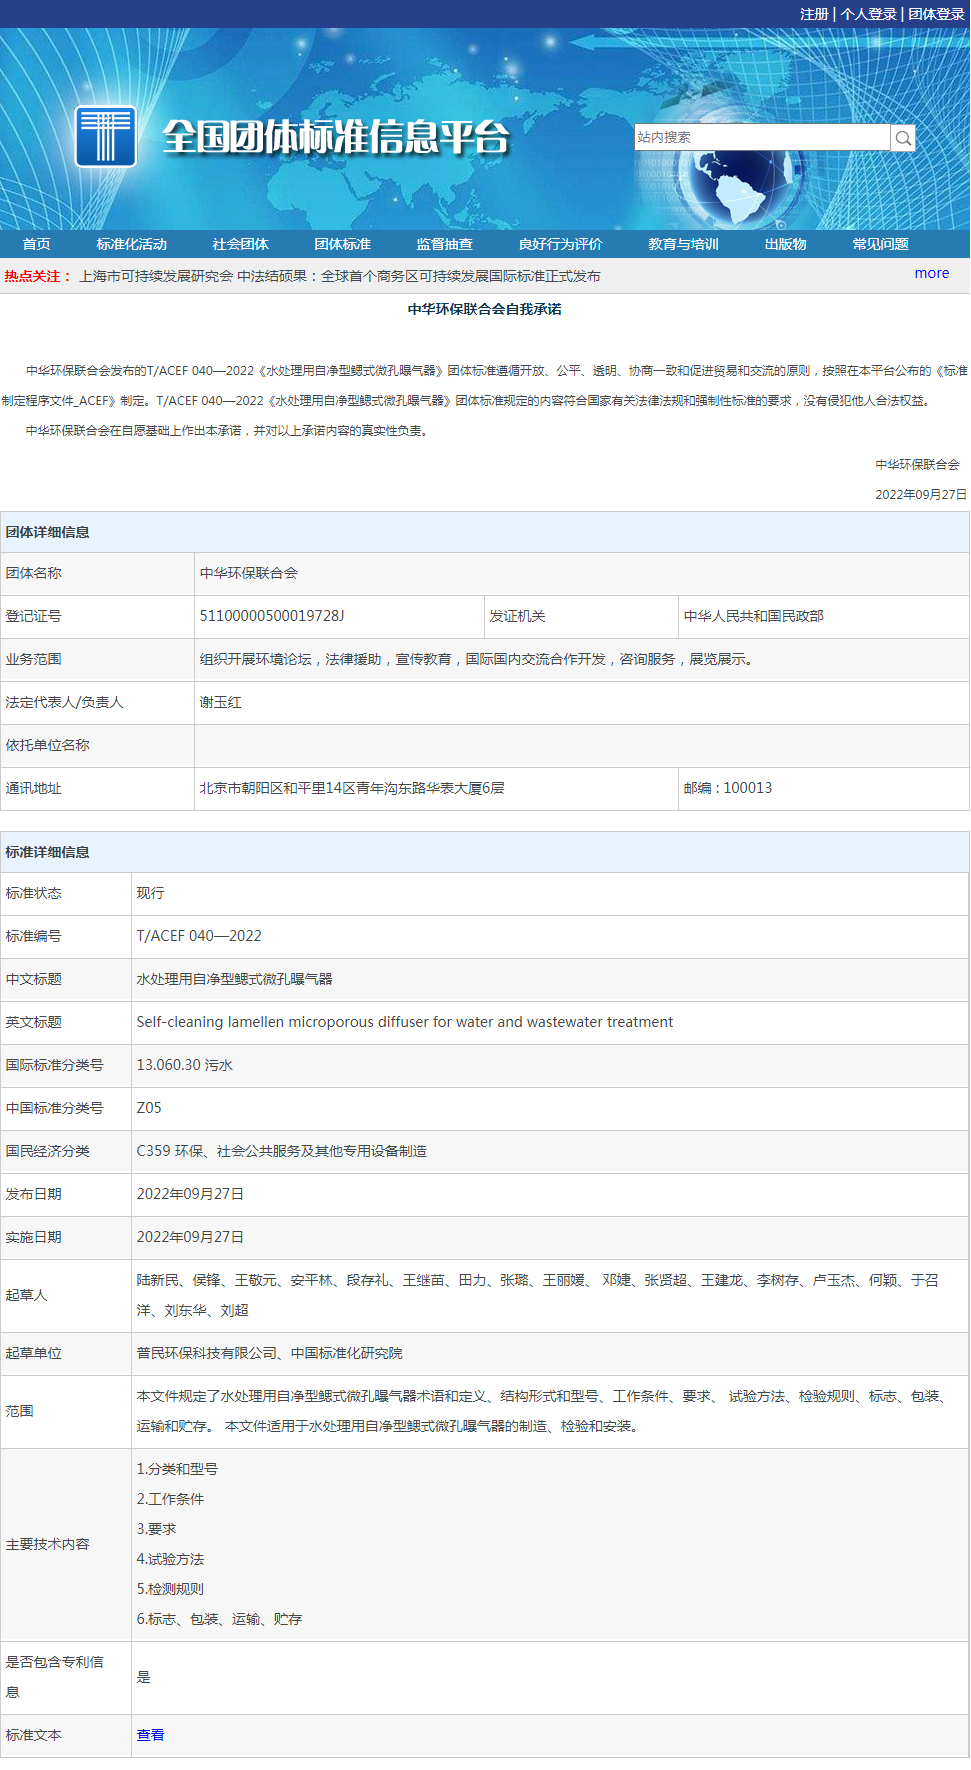Image resolution: width=971 pixels, height=1770 pixels.
Task: Select the 水处理用自净型鳃式微孔曝气器 Chinese title cell
Action: (x=550, y=979)
